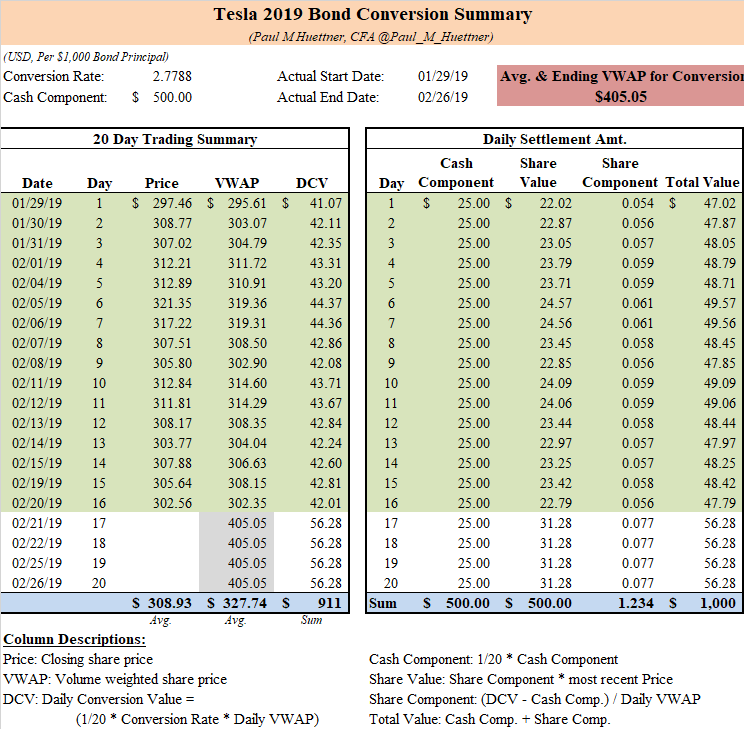Select share value cell 24.56
744x729 pixels.
pyautogui.click(x=556, y=323)
